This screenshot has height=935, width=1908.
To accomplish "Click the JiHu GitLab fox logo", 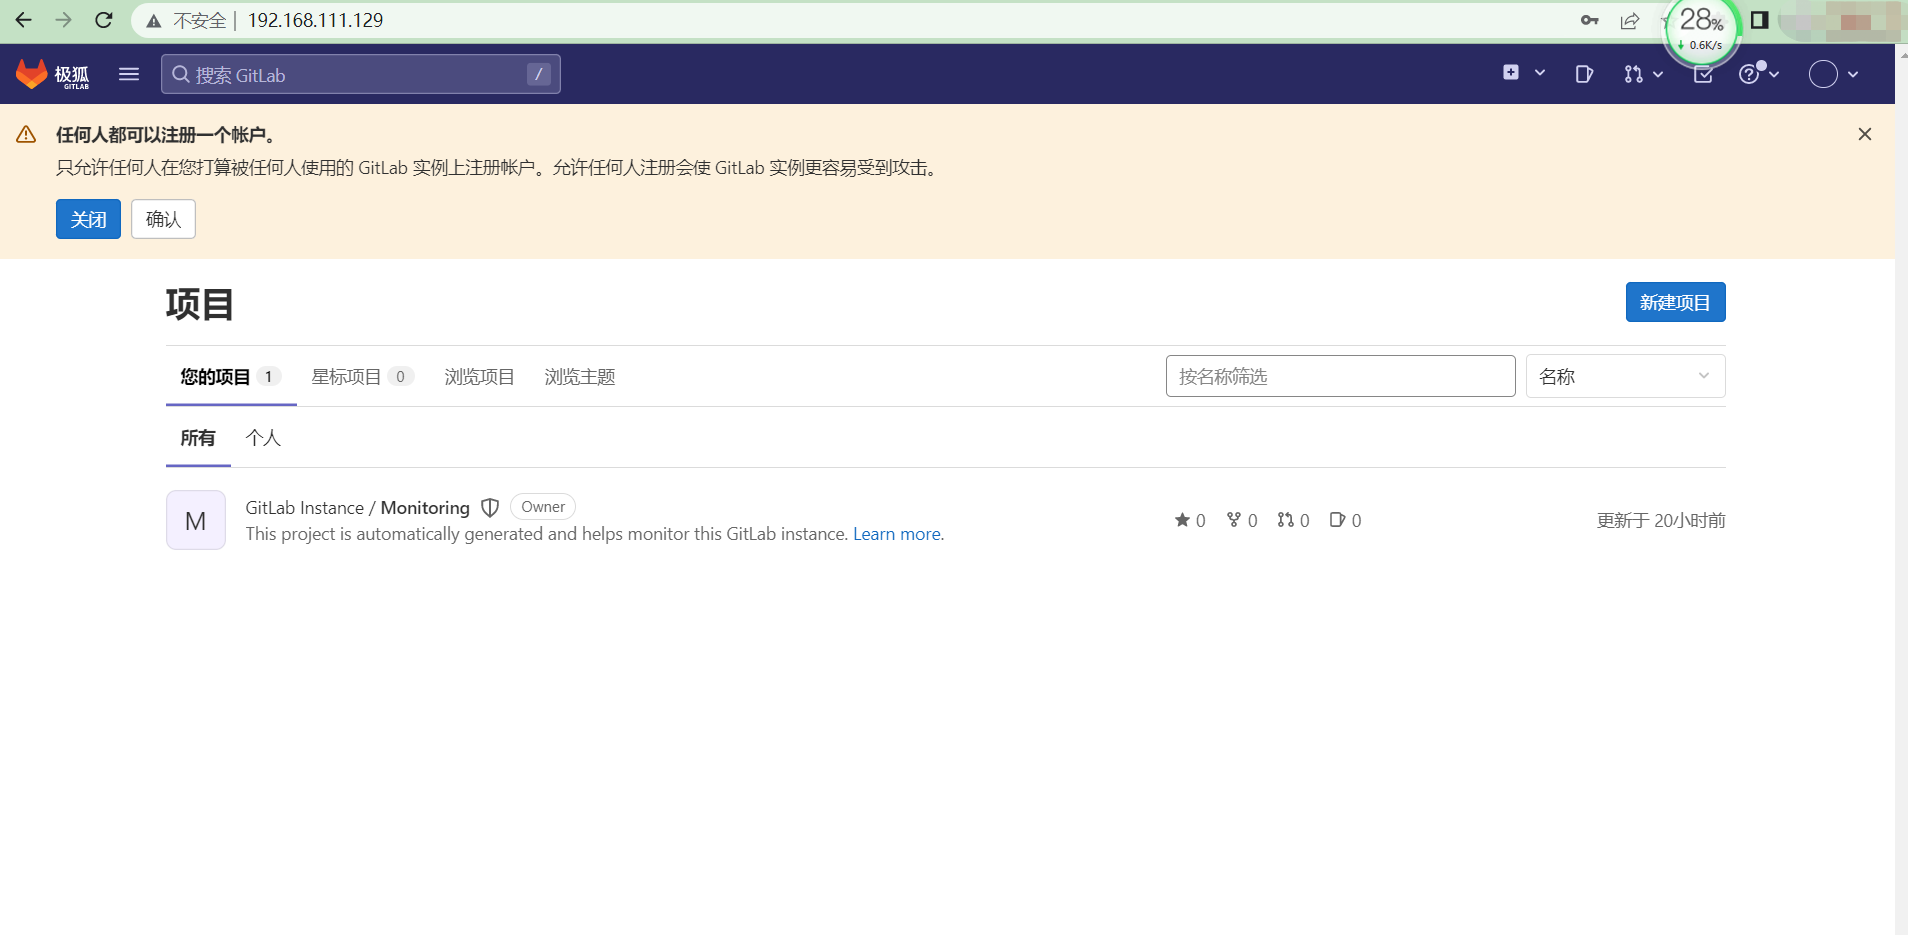I will coord(52,74).
